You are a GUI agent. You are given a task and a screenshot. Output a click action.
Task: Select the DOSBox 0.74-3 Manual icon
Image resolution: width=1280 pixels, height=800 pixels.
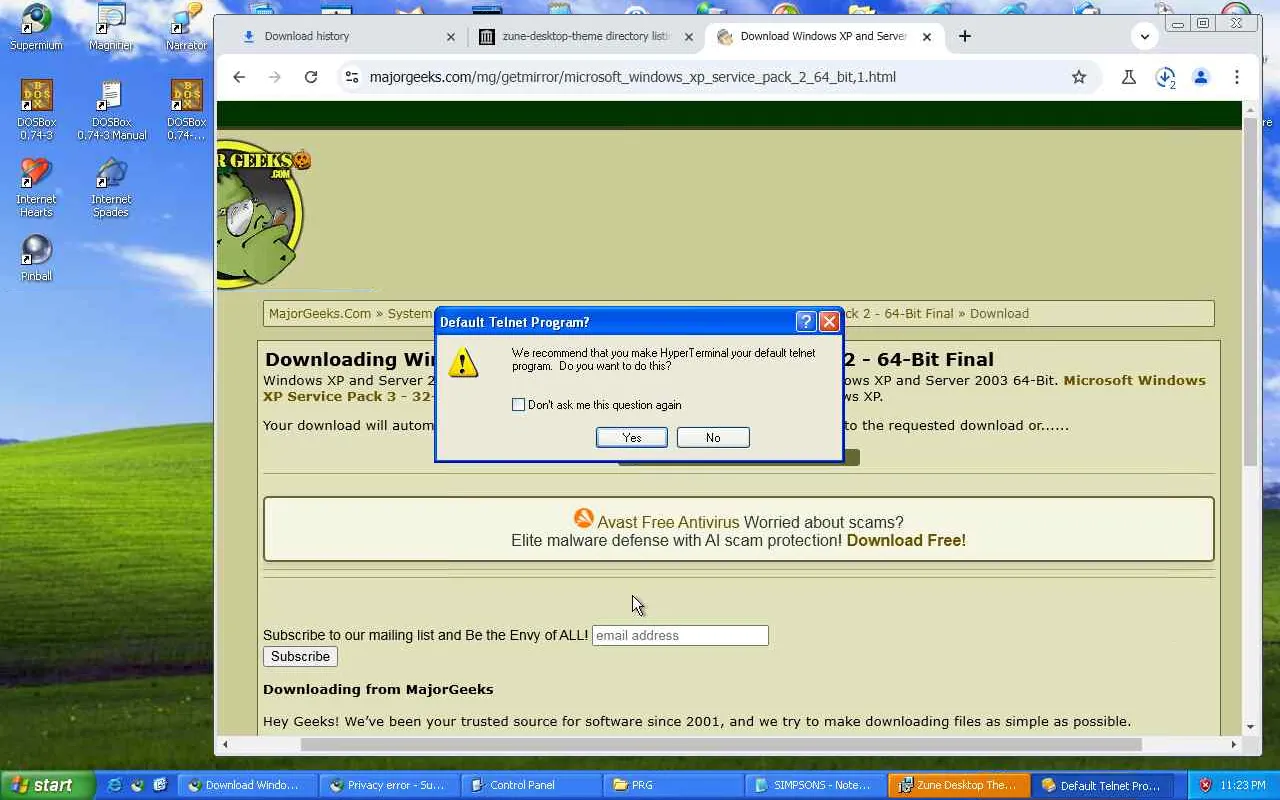(x=111, y=110)
